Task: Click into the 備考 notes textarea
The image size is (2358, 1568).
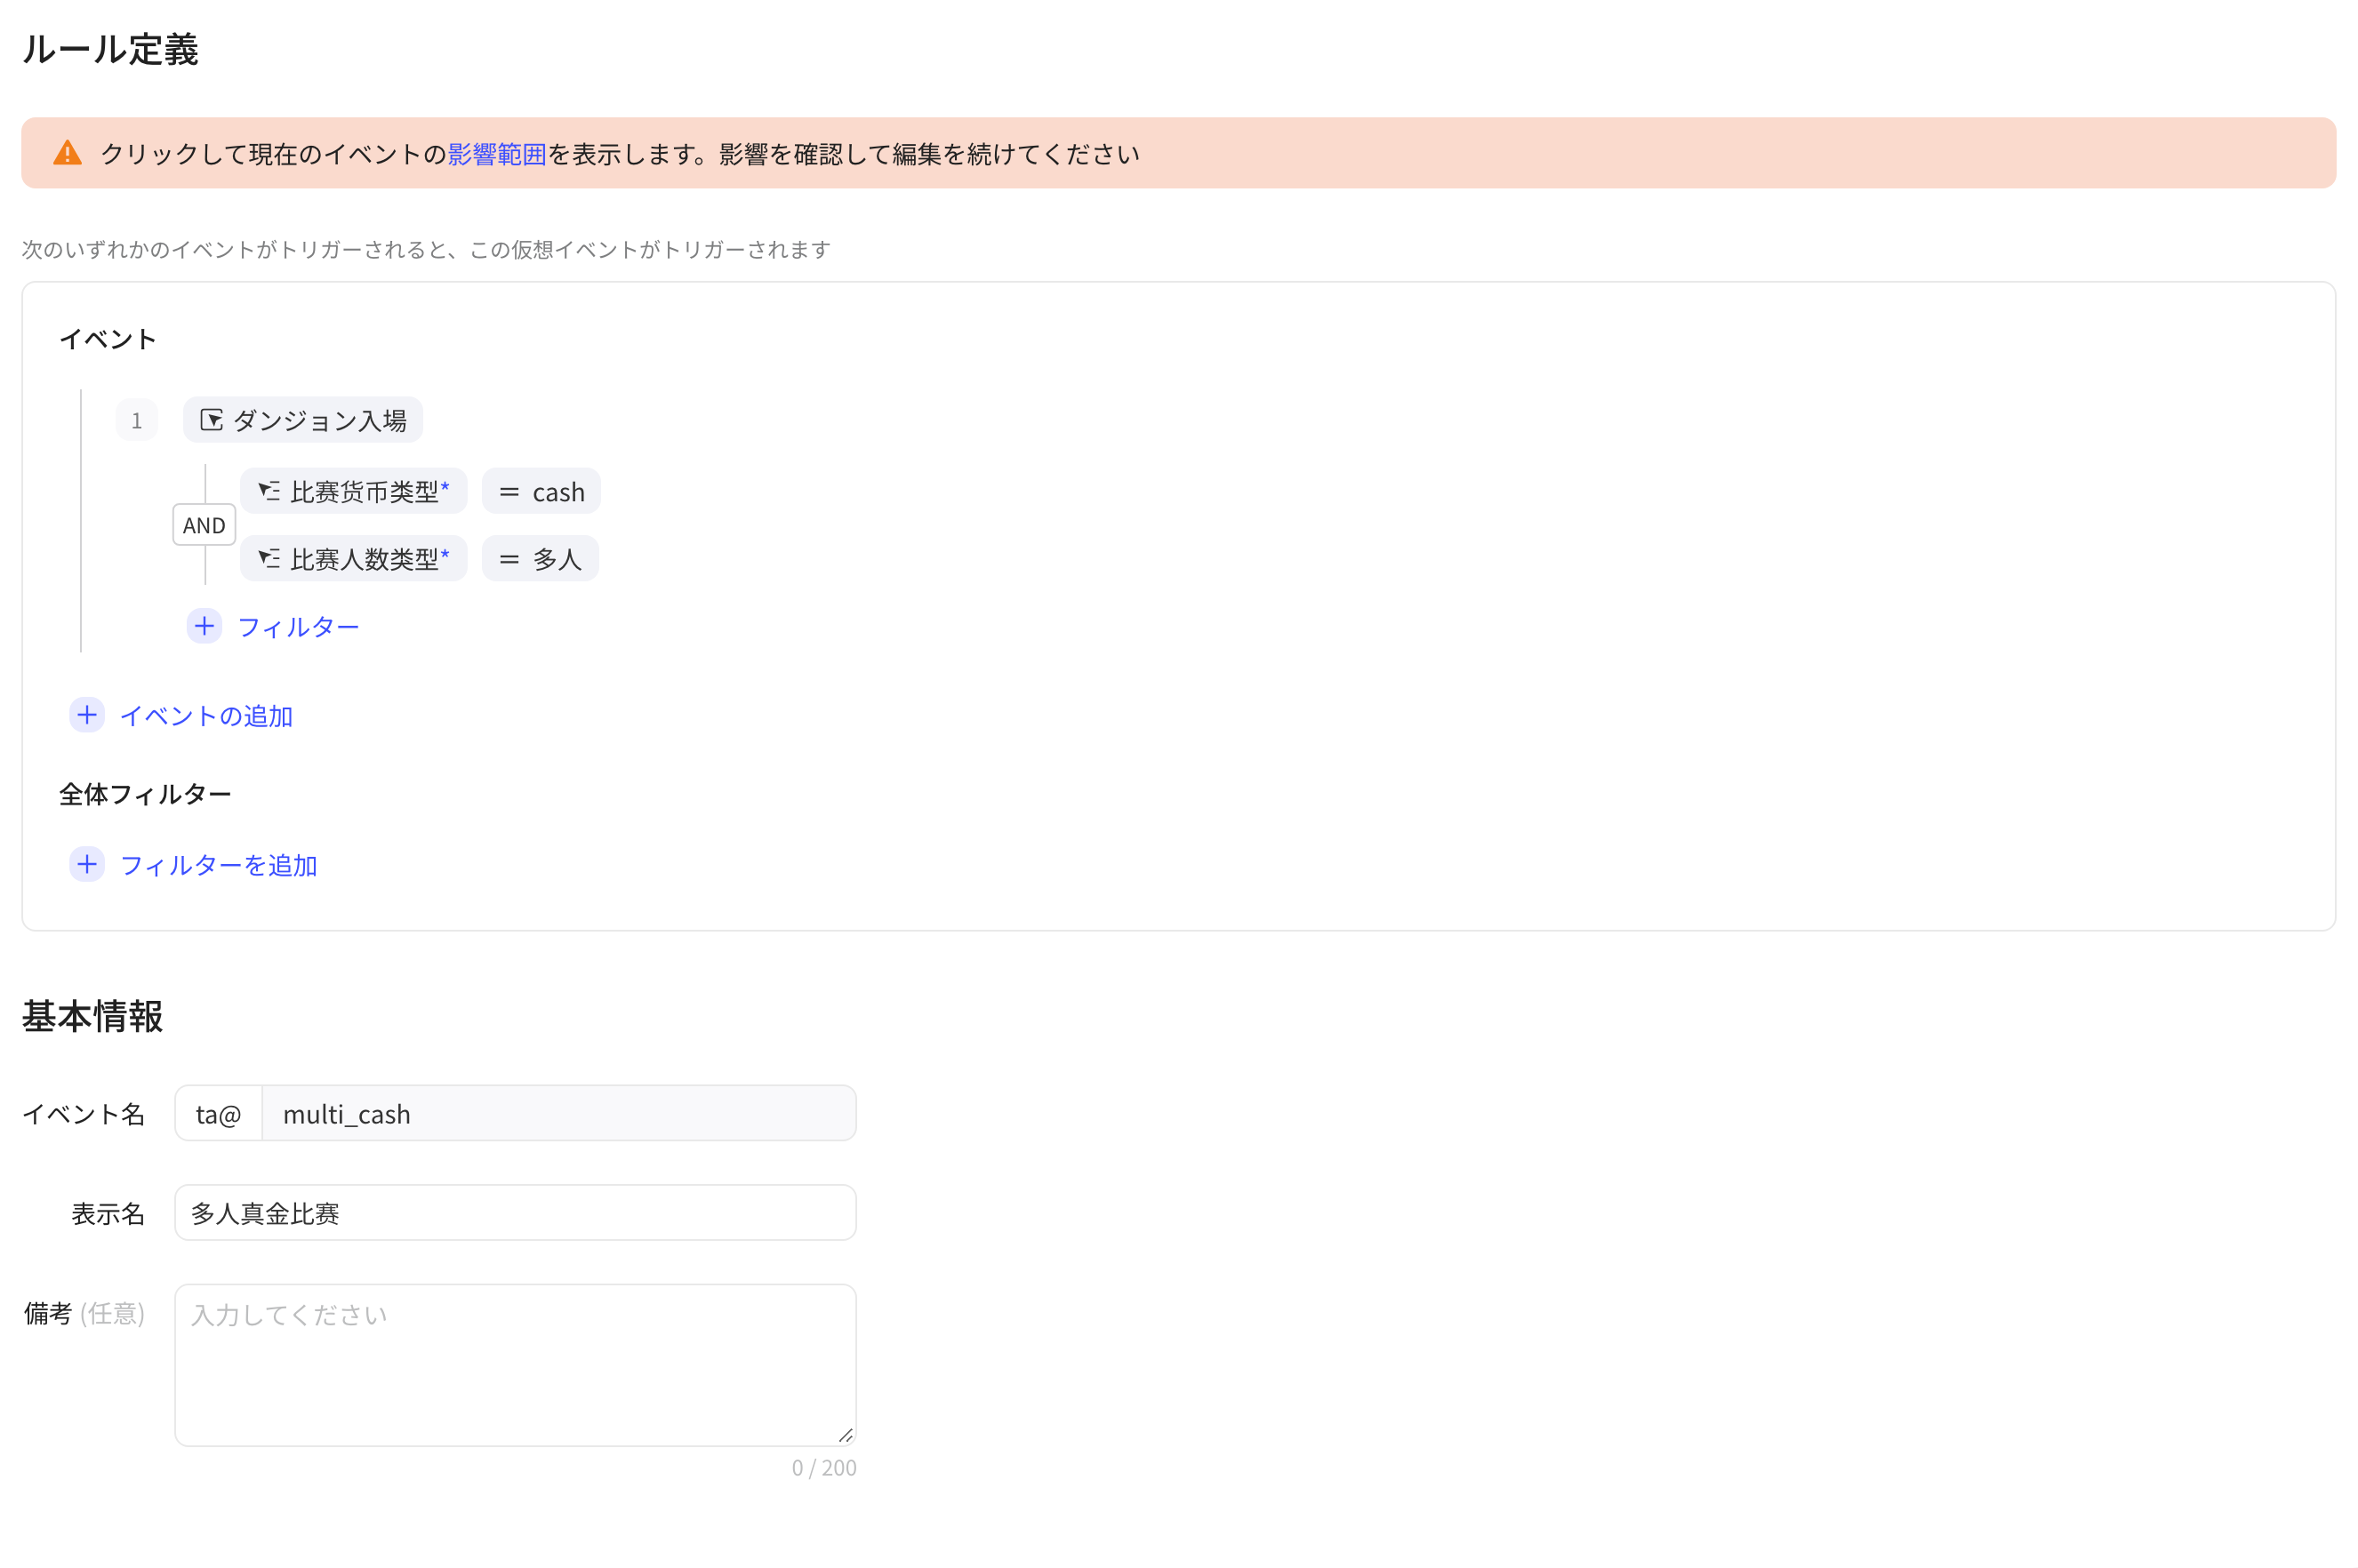Action: [515, 1365]
